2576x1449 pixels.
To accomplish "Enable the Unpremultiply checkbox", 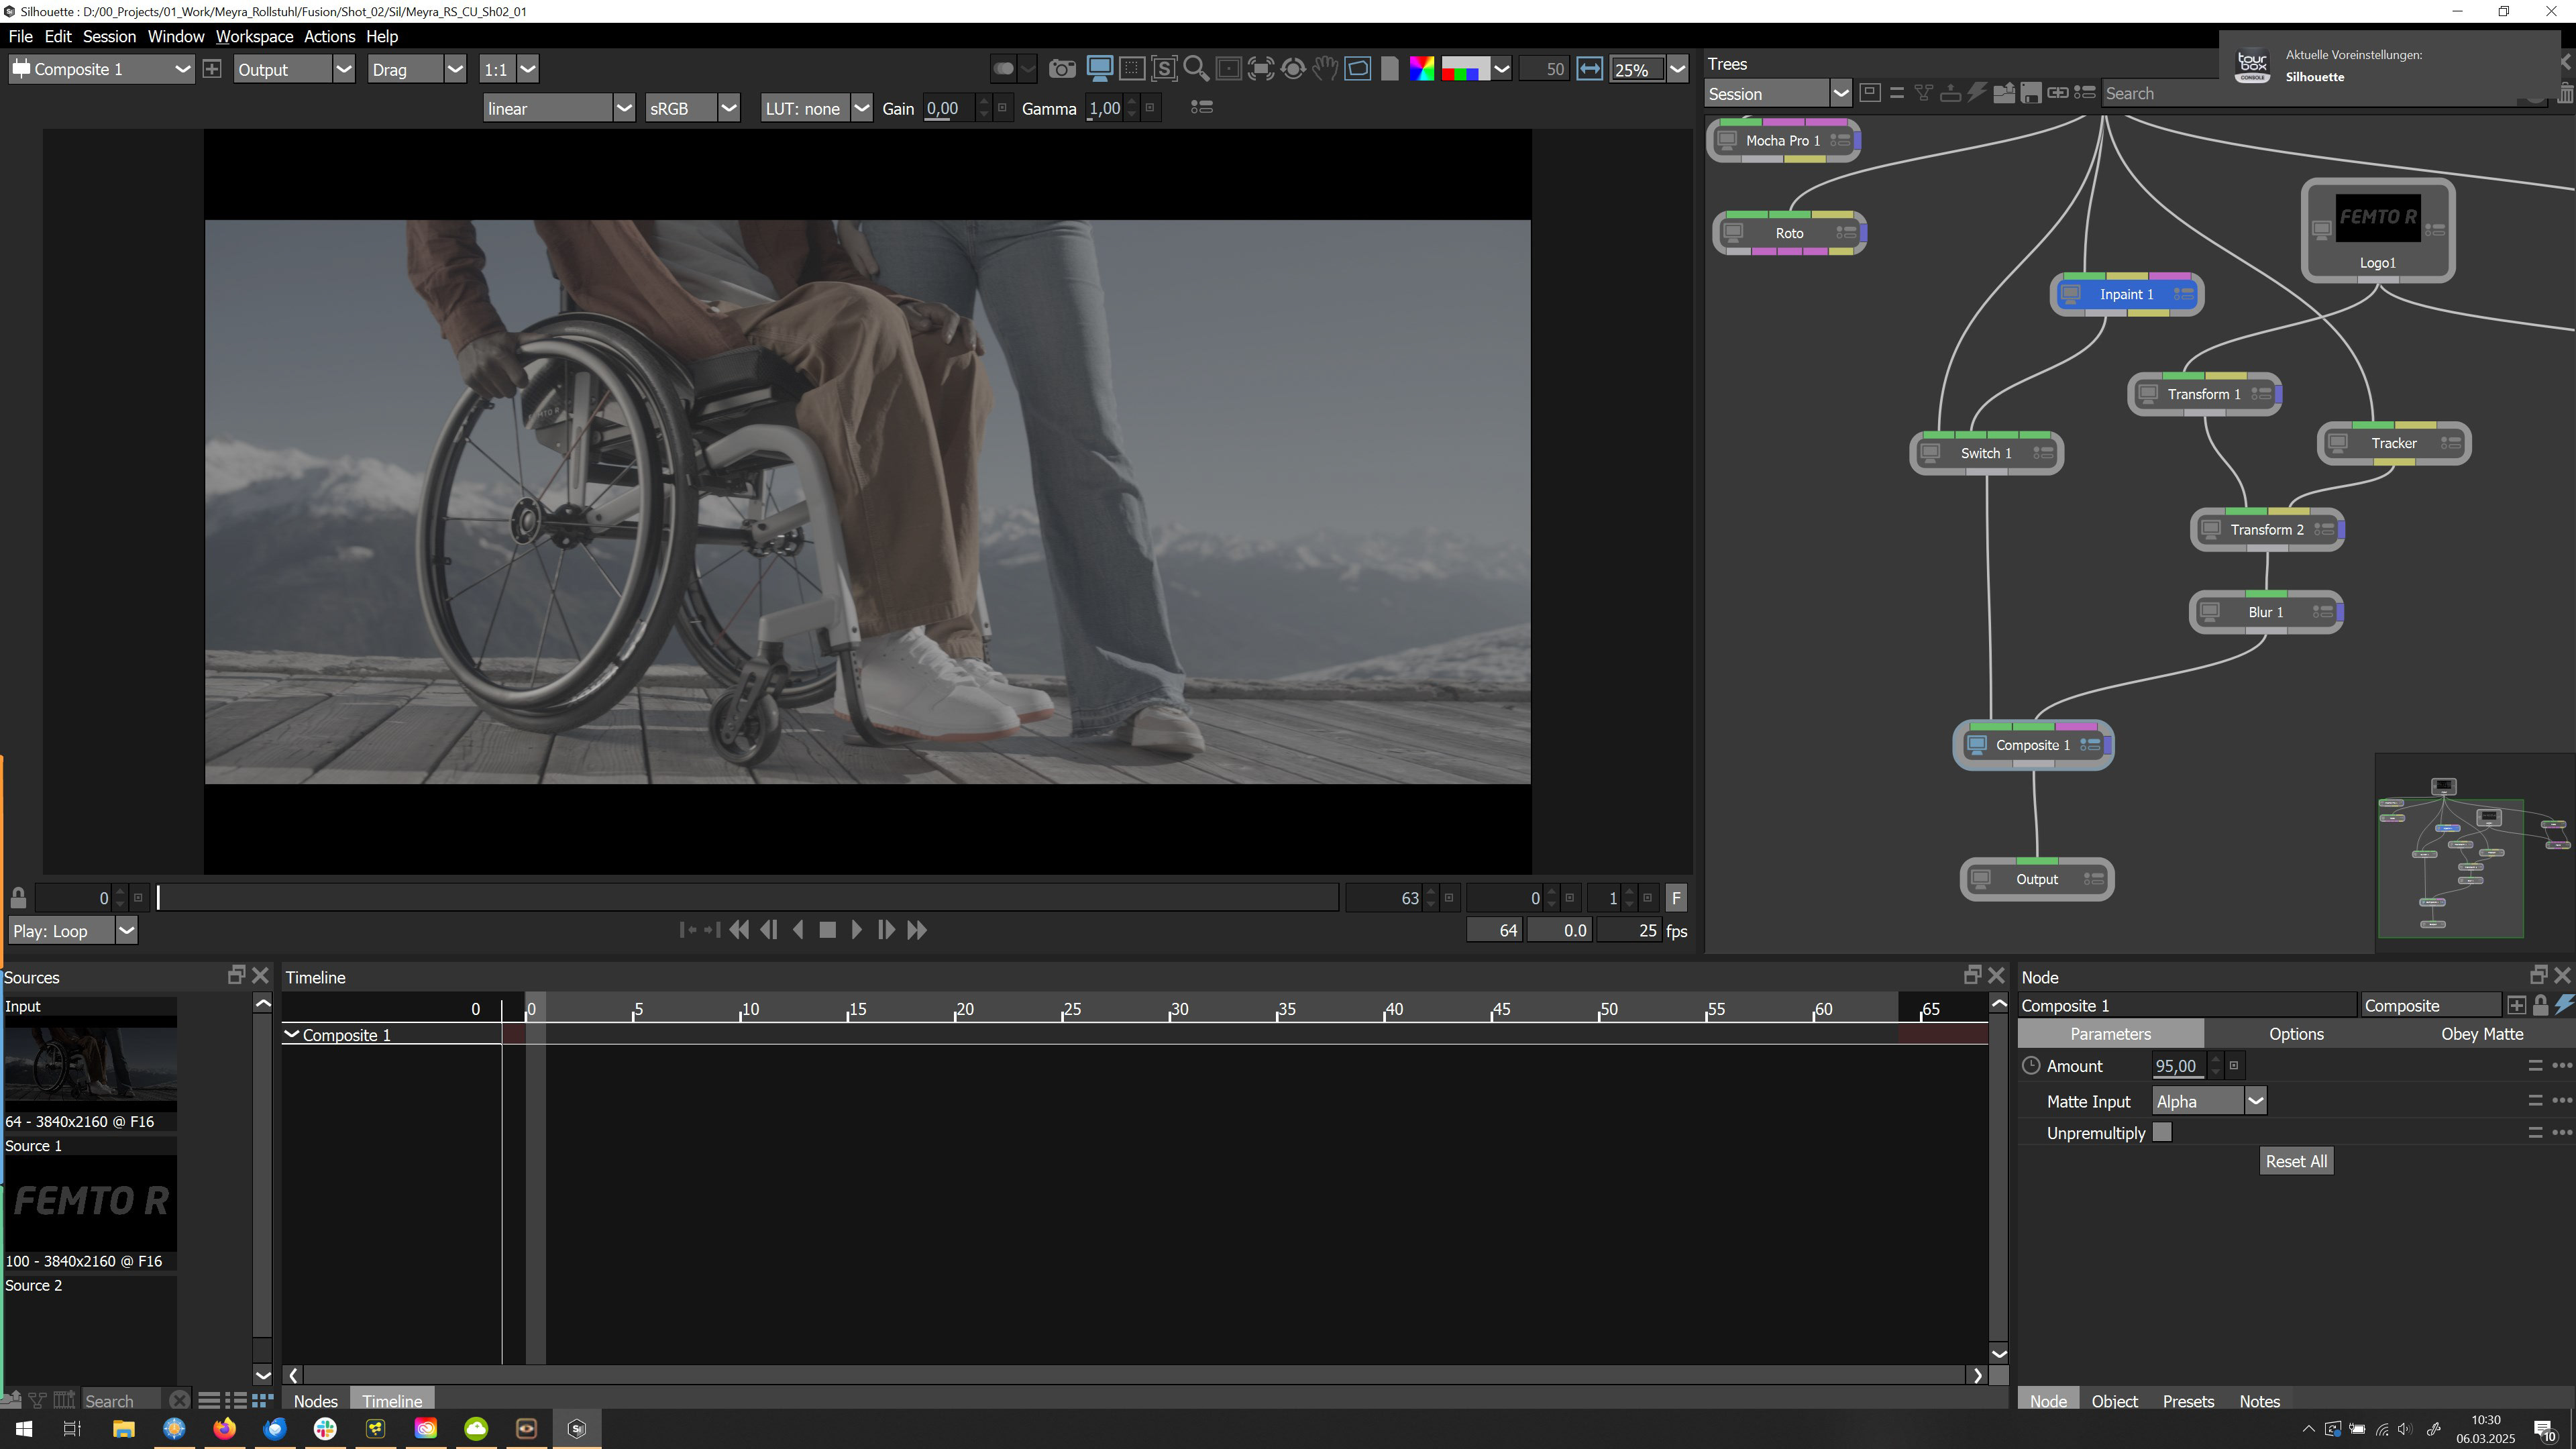I will pos(2162,1132).
